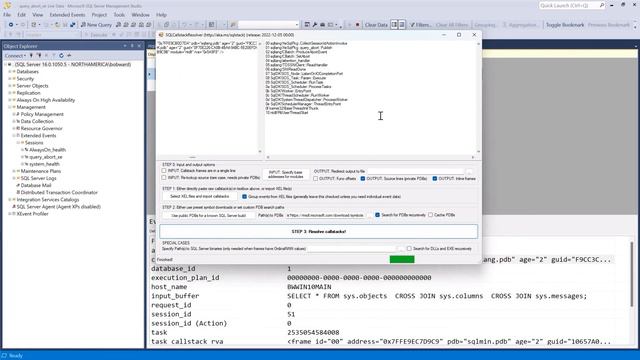Expand the Databases node

(x=10, y=72)
